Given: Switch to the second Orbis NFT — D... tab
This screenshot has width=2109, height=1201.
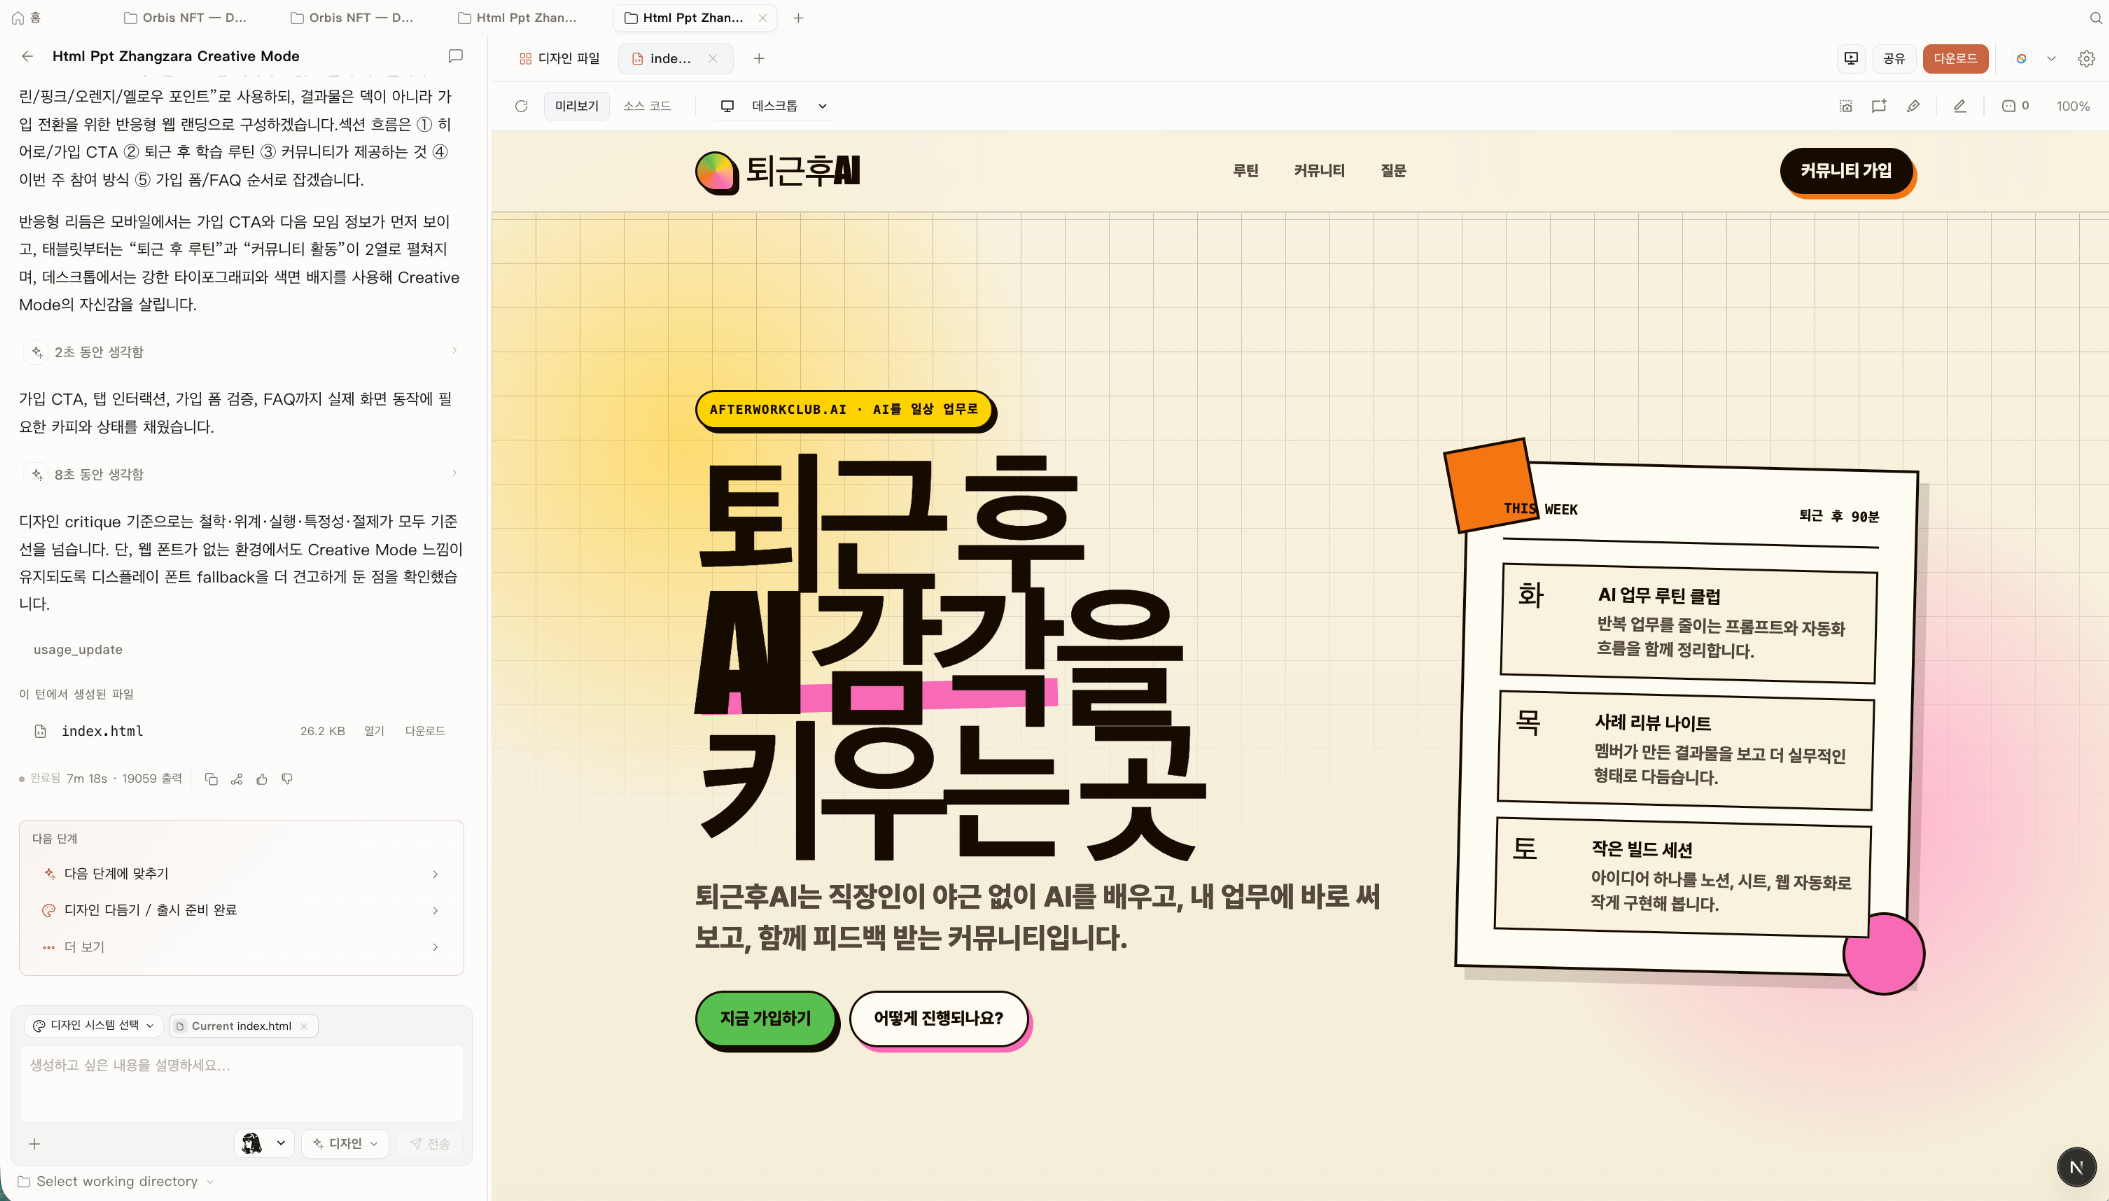Looking at the screenshot, I should pyautogui.click(x=352, y=18).
